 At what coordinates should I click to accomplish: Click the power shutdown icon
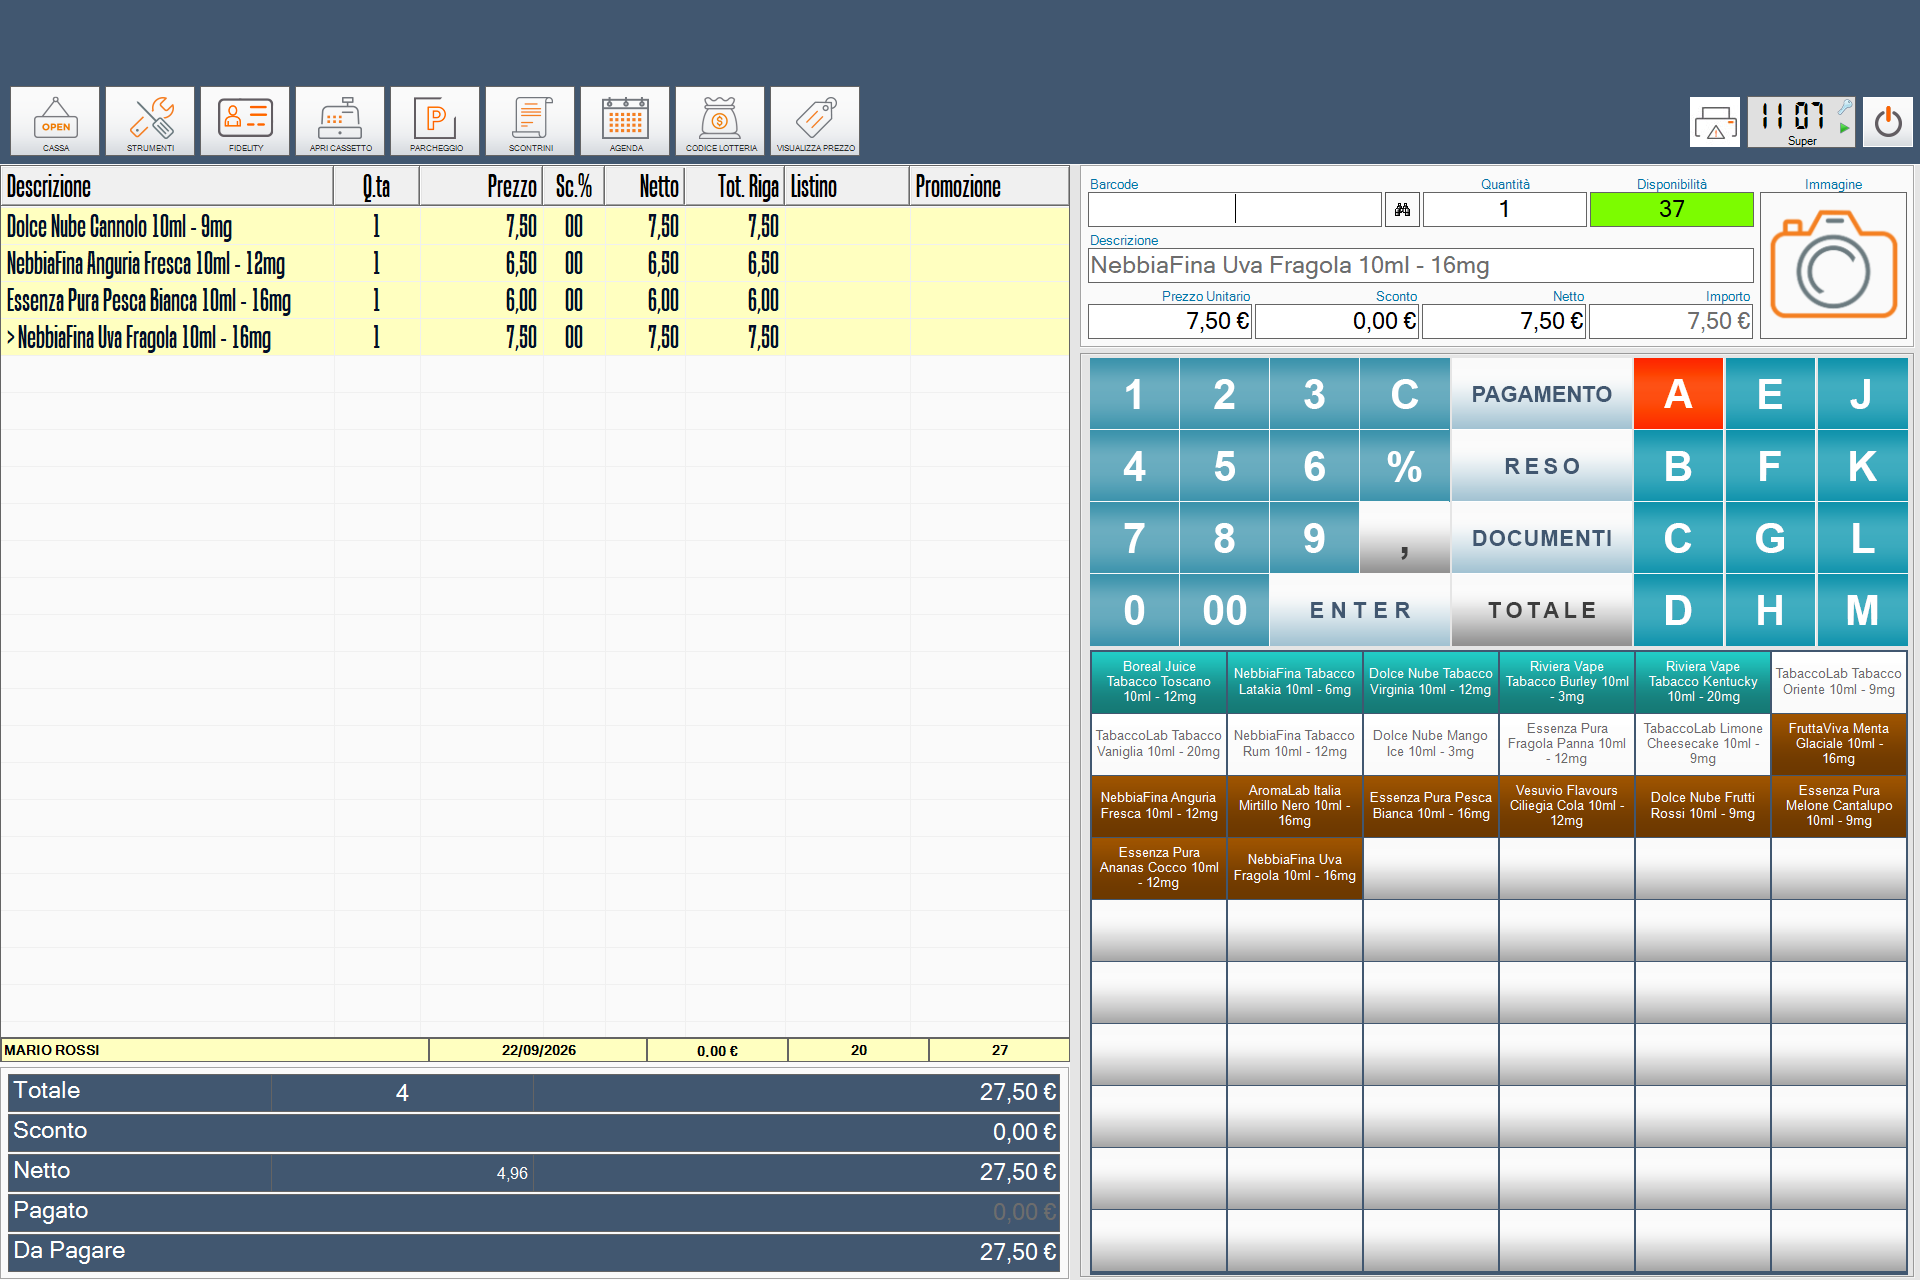coord(1888,122)
